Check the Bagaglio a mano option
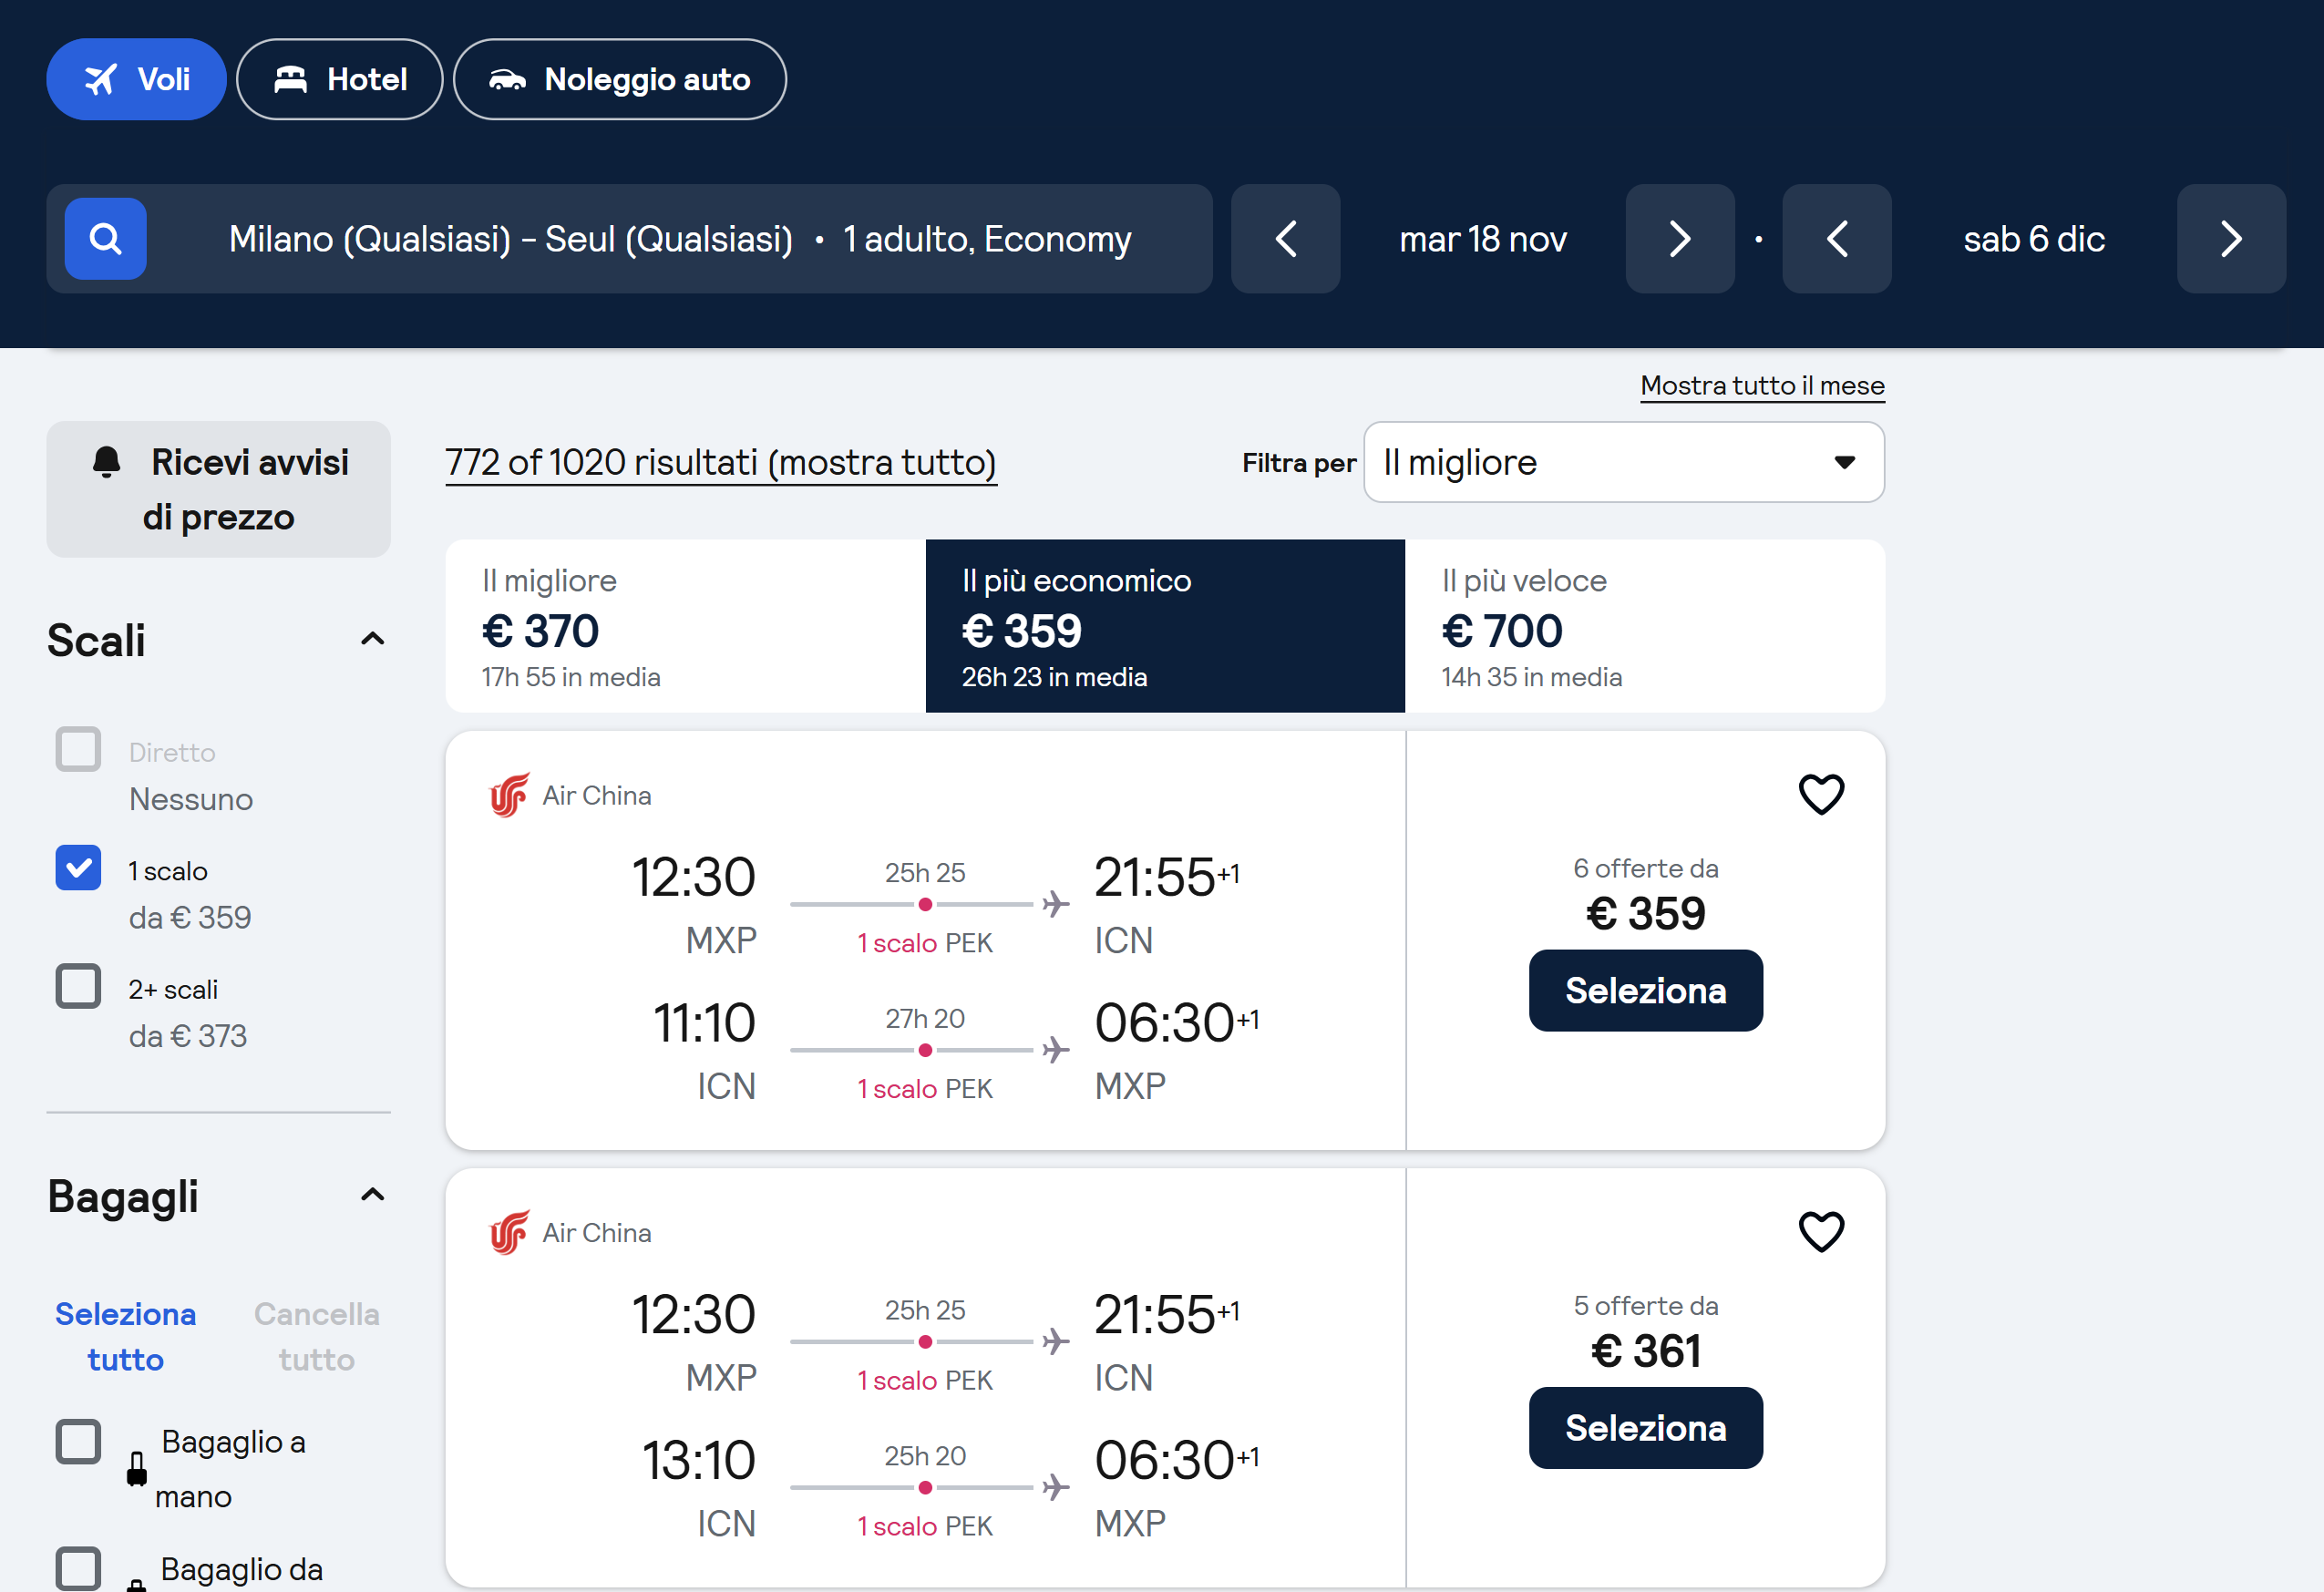Image resolution: width=2324 pixels, height=1592 pixels. click(x=78, y=1441)
